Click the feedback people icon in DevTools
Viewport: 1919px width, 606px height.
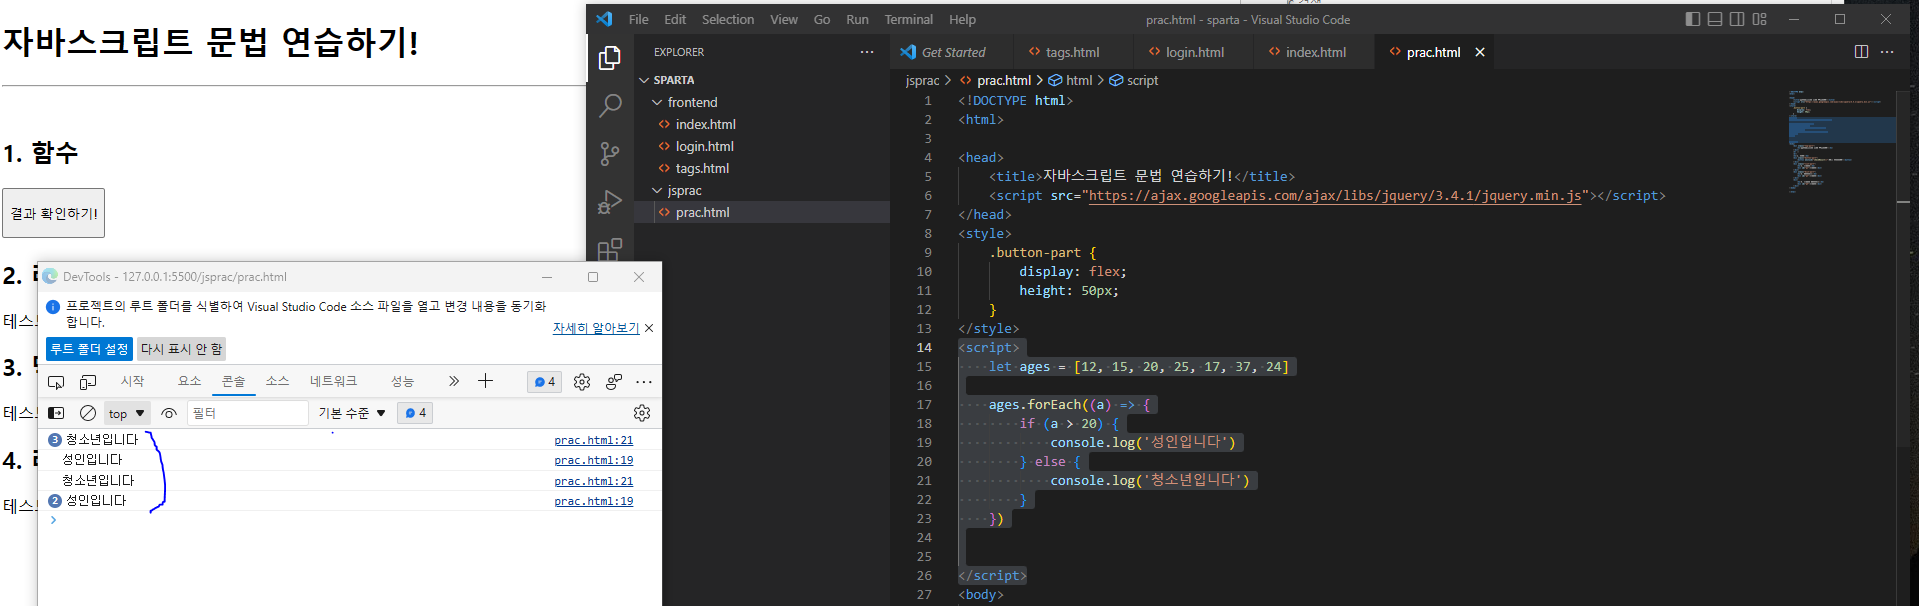click(x=614, y=382)
